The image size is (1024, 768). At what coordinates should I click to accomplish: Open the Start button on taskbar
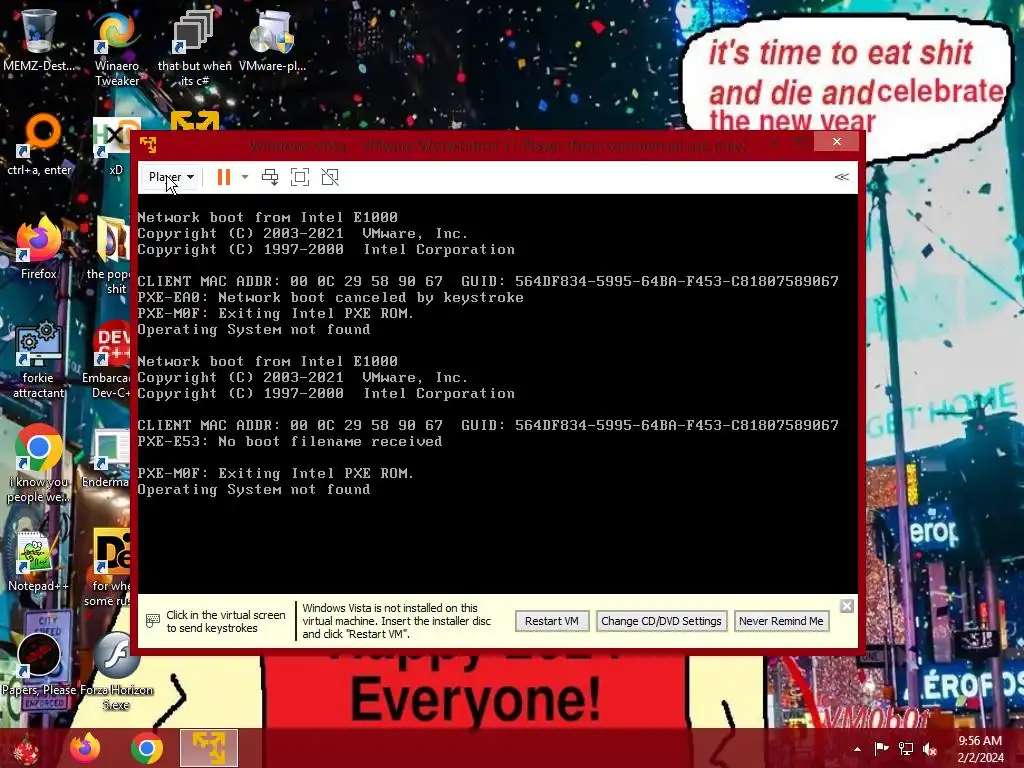(x=26, y=748)
